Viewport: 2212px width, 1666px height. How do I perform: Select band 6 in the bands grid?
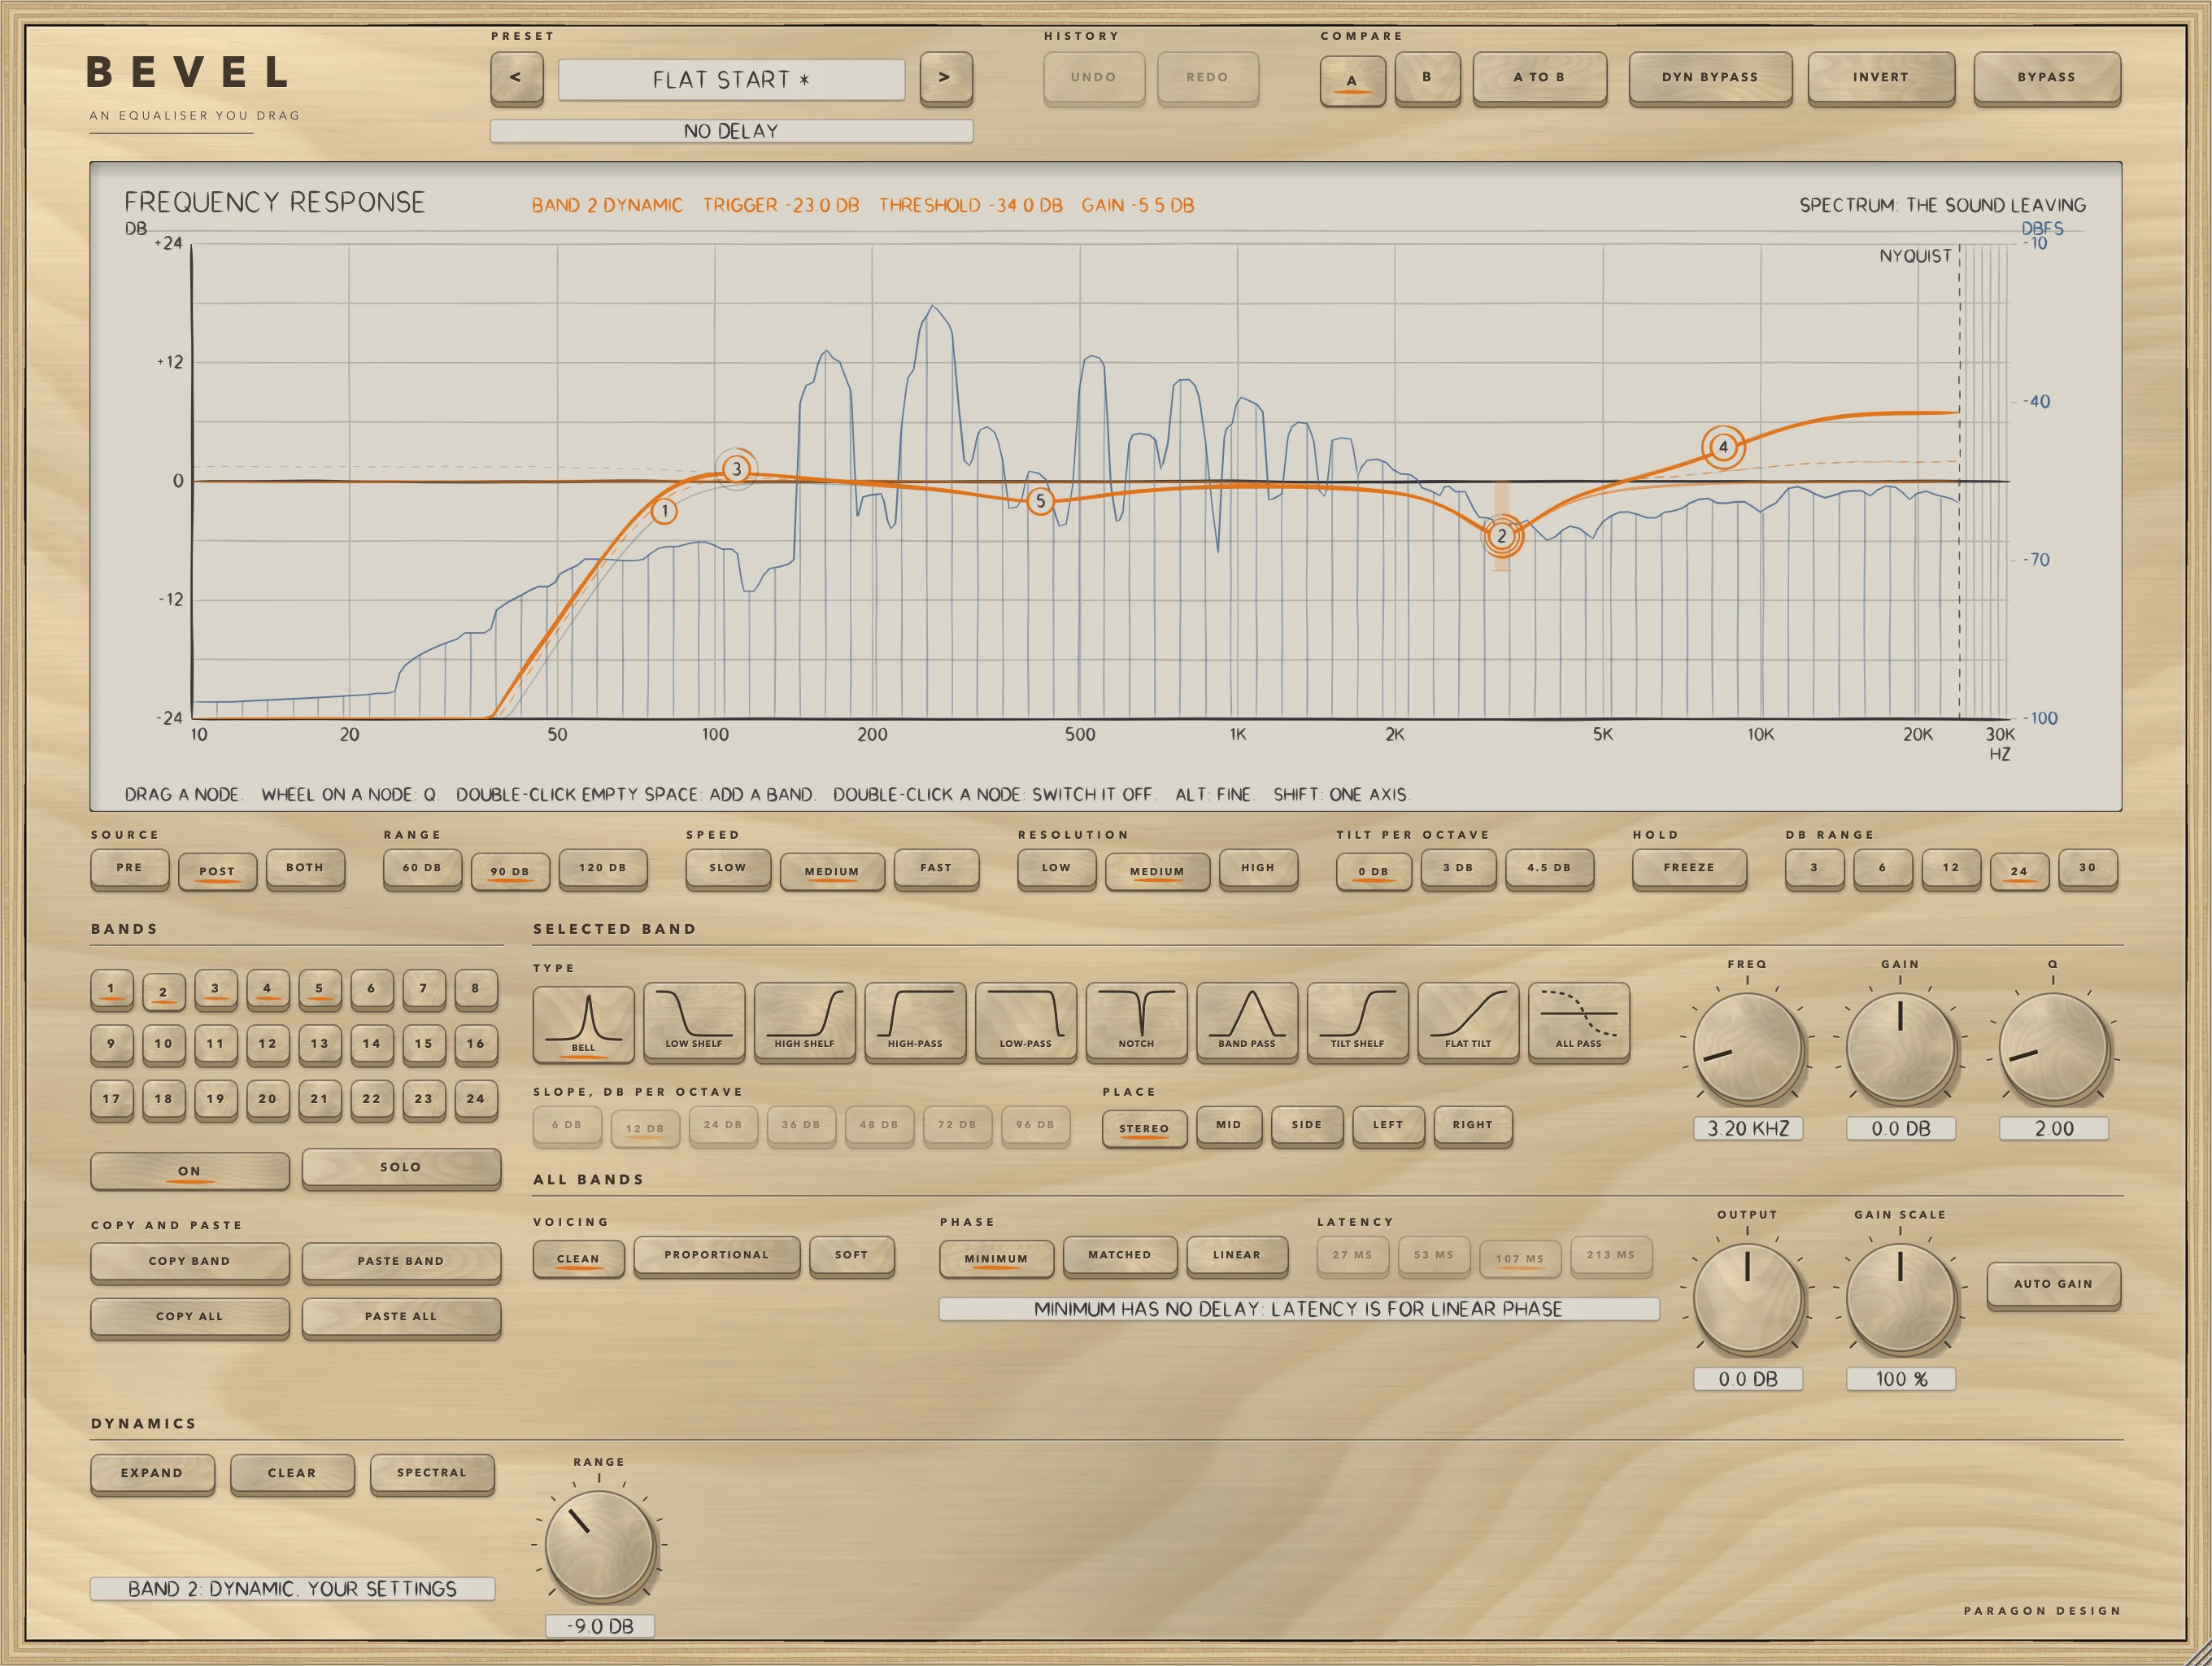(371, 988)
